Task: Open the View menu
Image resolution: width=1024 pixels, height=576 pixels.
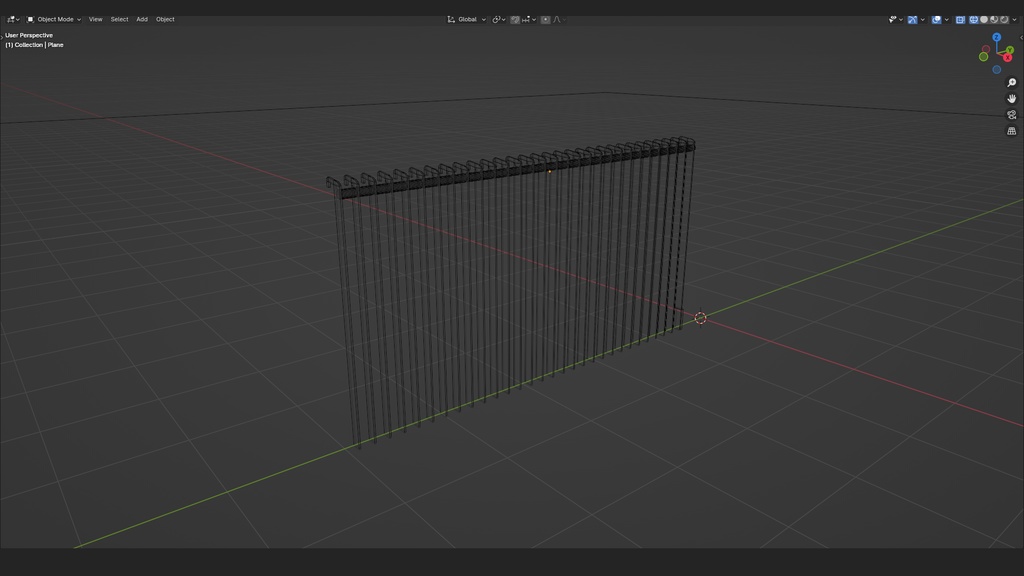Action: click(95, 19)
